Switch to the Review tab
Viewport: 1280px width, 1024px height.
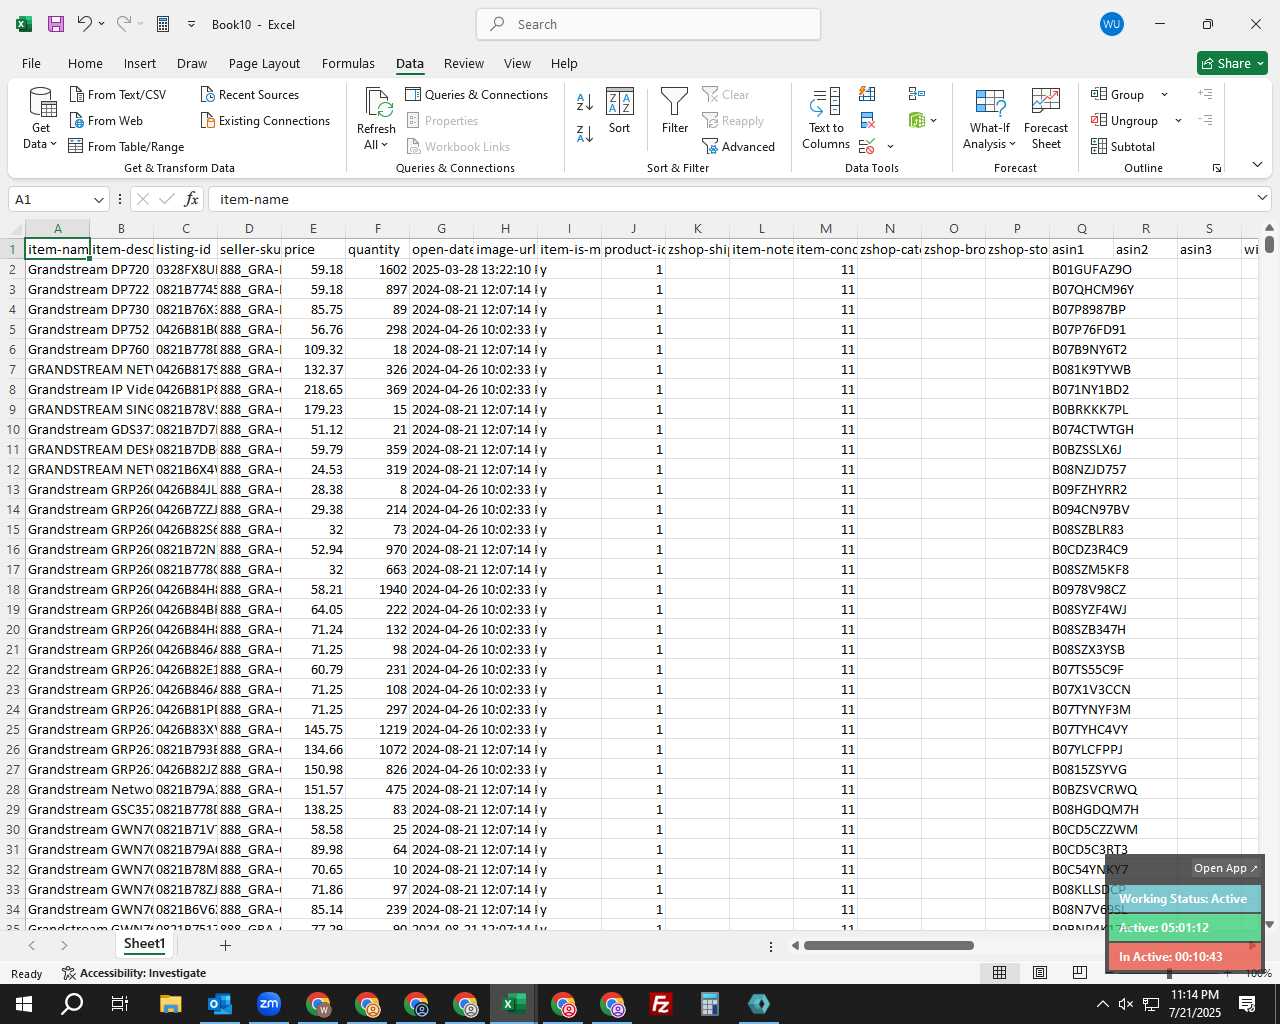[464, 63]
